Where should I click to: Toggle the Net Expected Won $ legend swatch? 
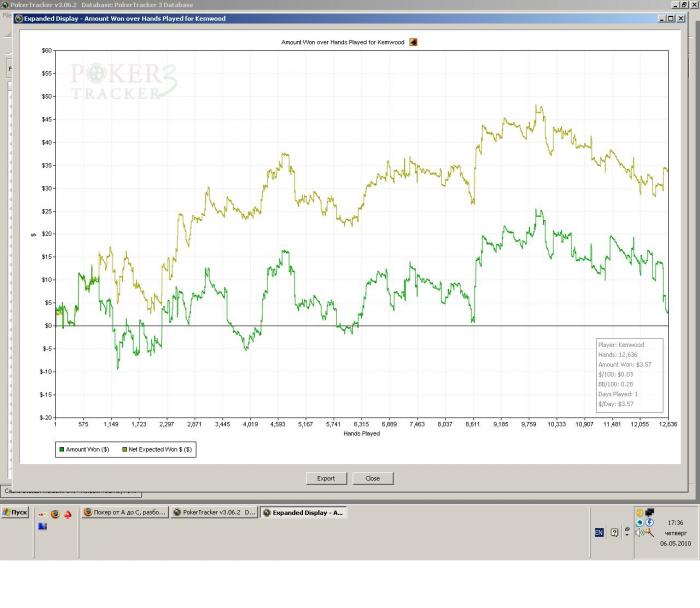125,450
